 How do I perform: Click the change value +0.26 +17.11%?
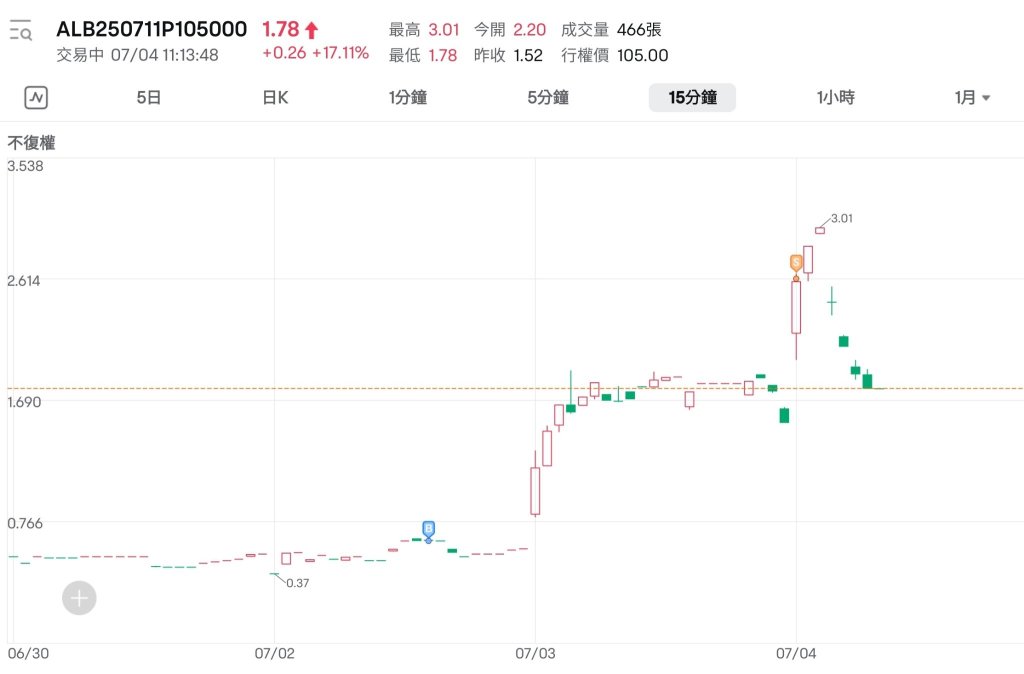[x=315, y=53]
